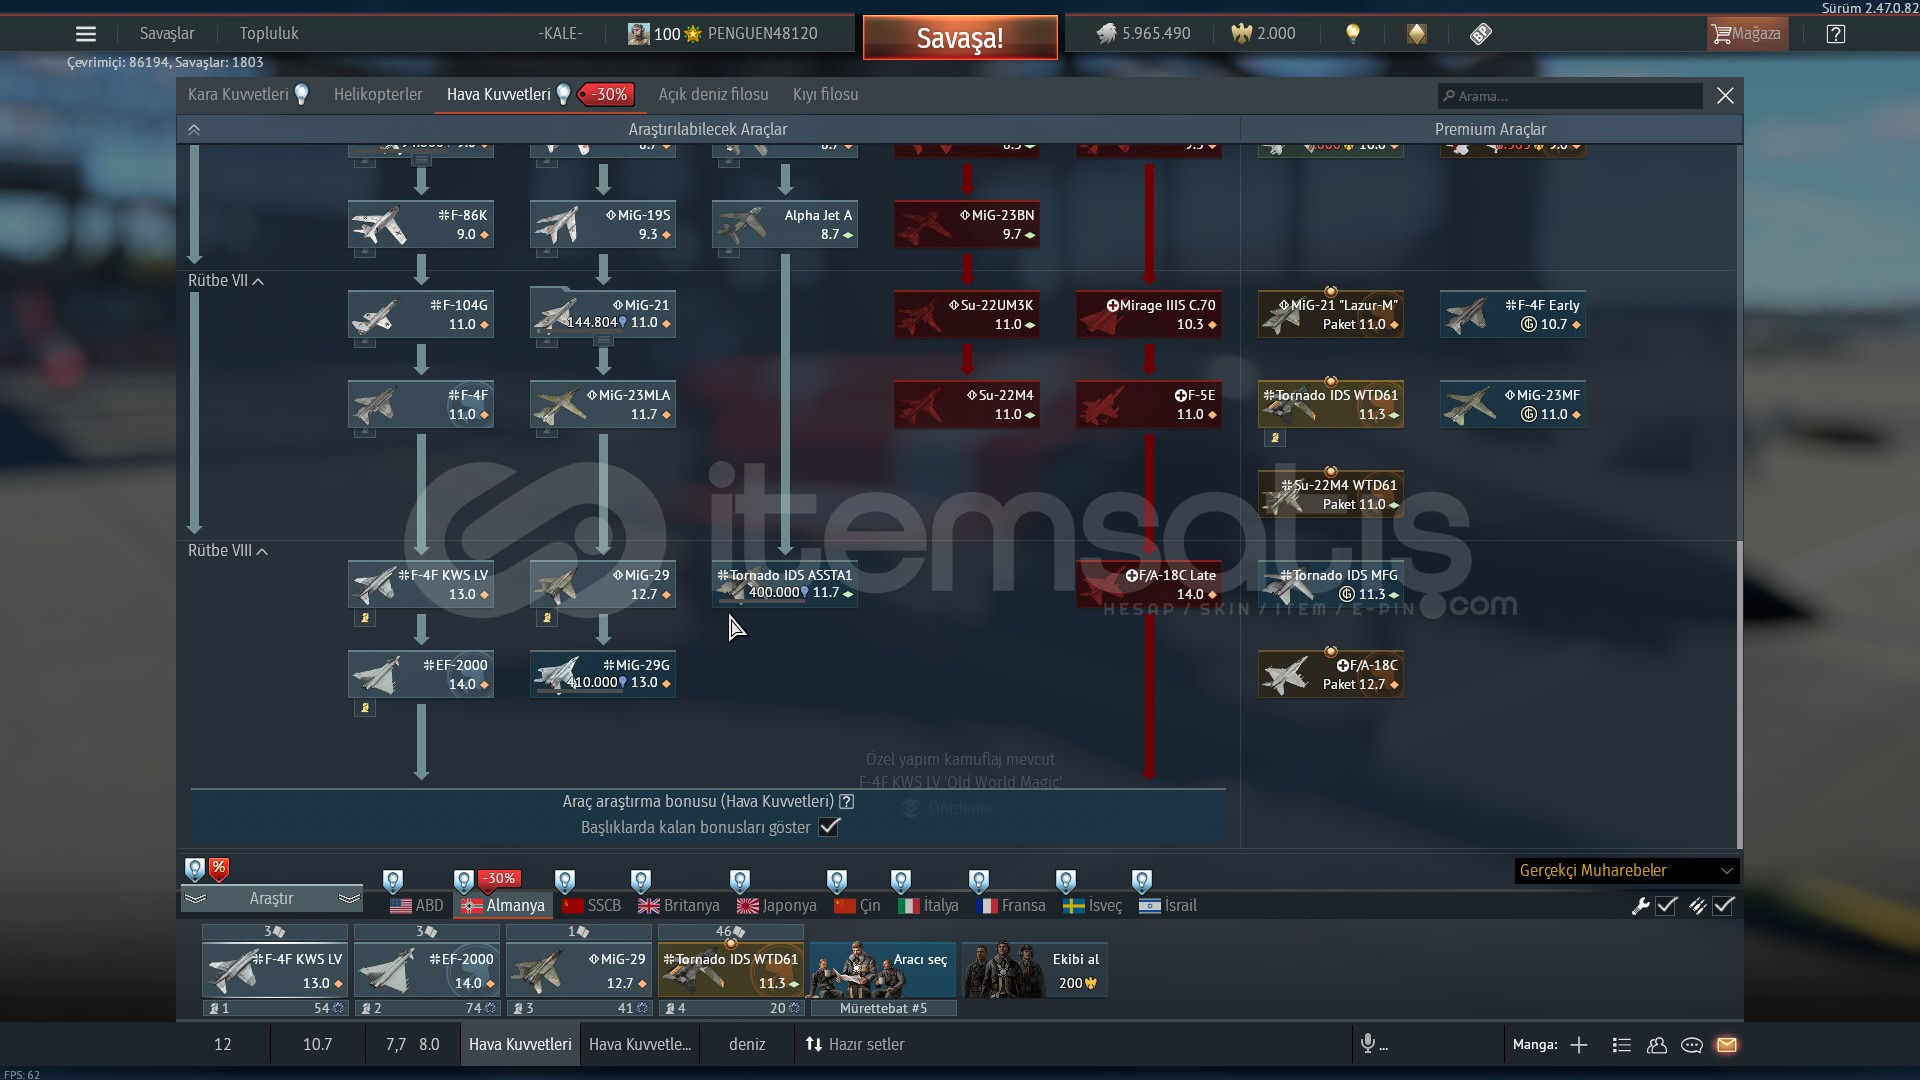Open the Savaşlar menu

[x=167, y=34]
